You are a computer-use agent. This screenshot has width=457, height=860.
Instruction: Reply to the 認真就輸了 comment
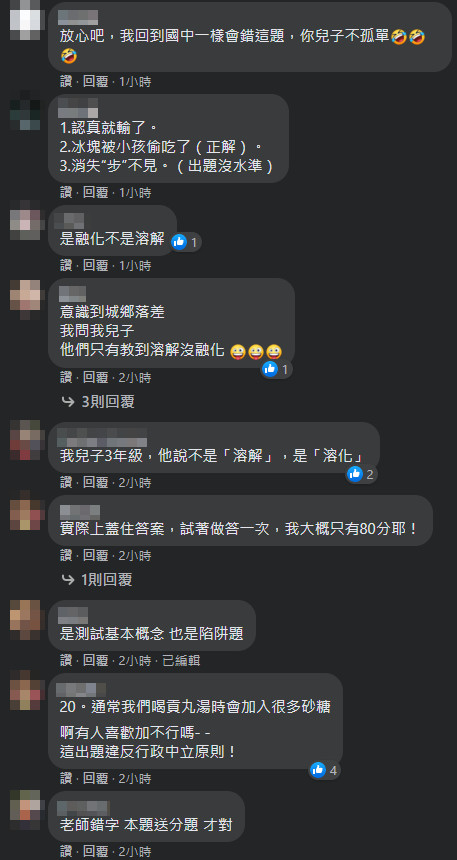click(x=95, y=193)
